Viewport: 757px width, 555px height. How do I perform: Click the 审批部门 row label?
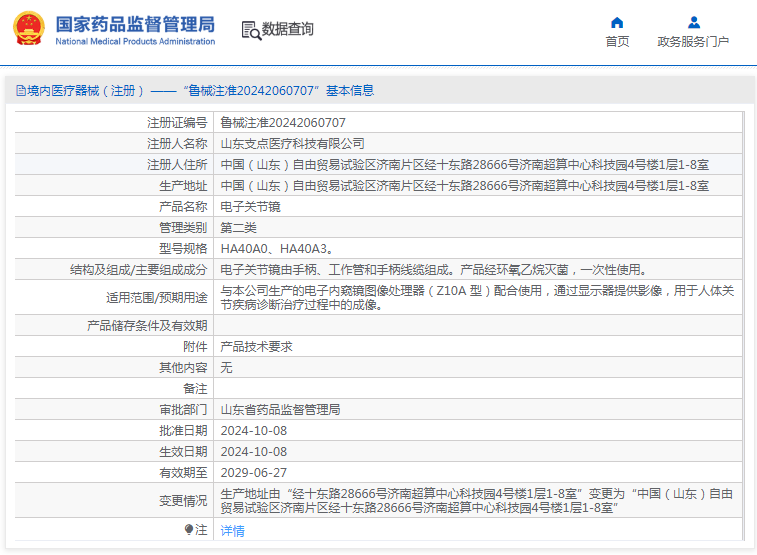pos(183,410)
